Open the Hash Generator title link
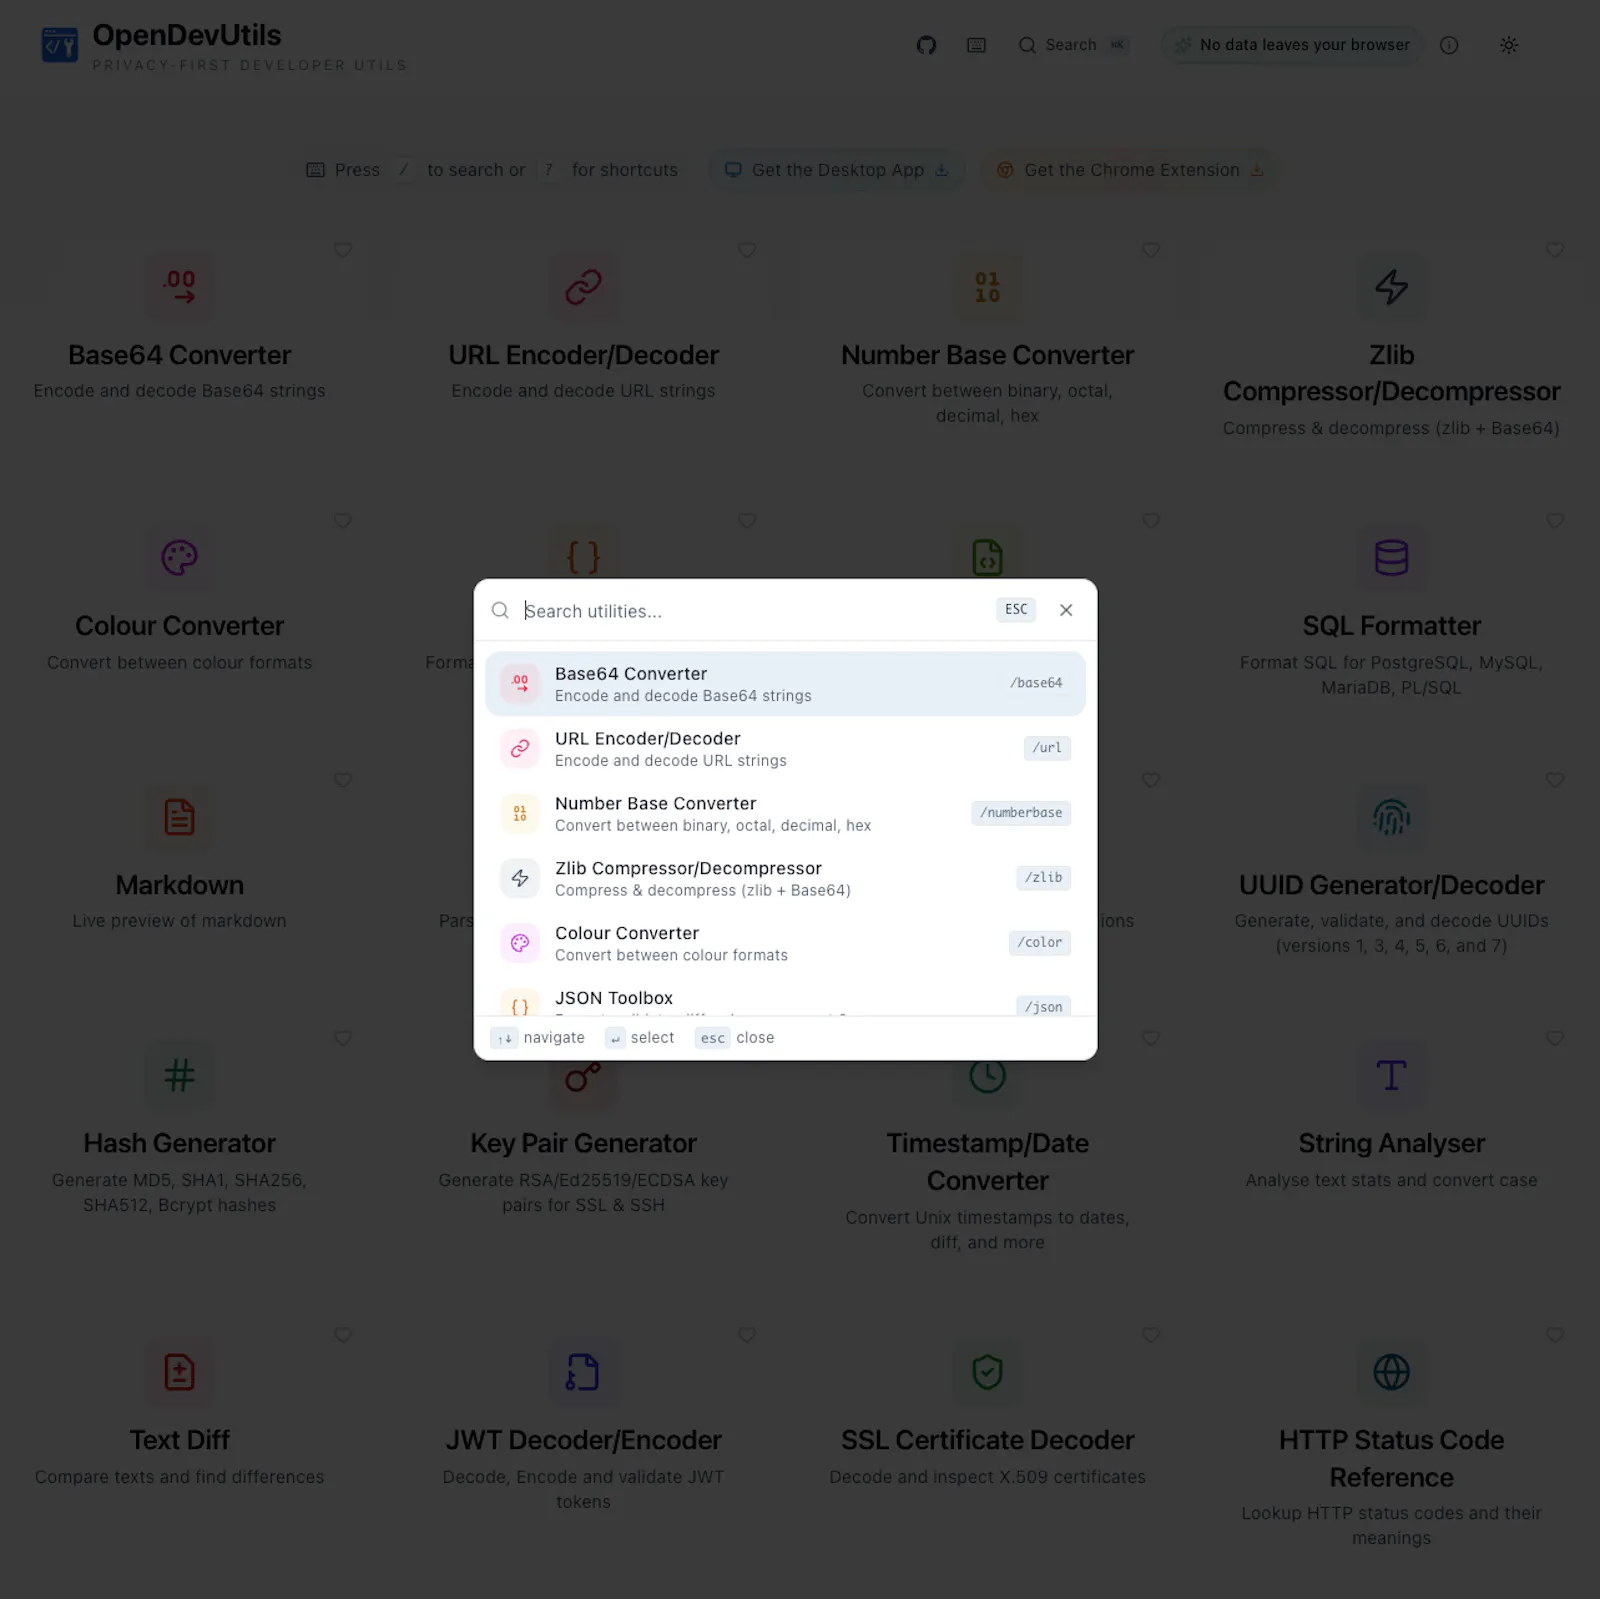The image size is (1600, 1599). coord(180,1143)
